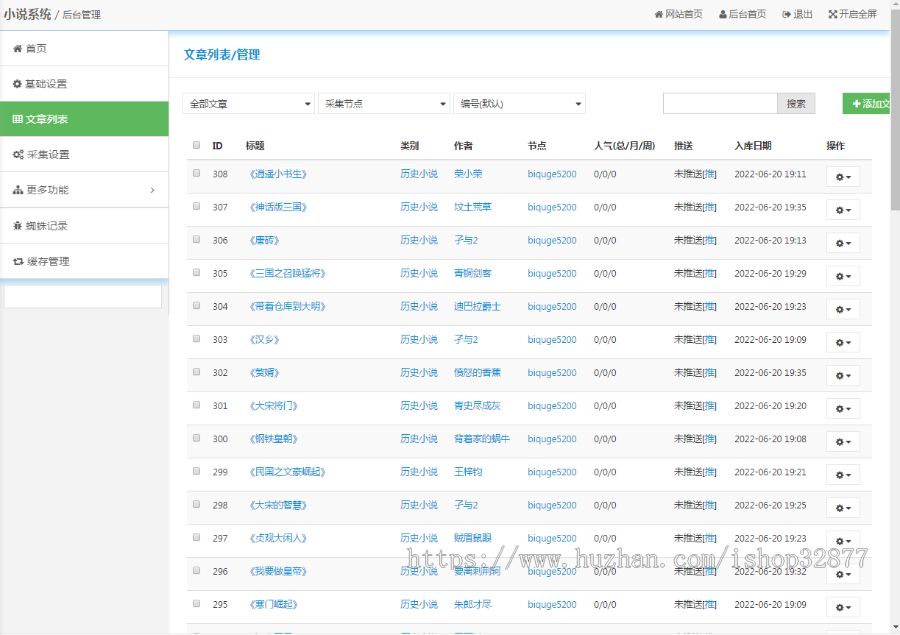
Task: Open gear action menu for article 299
Action: tap(843, 475)
